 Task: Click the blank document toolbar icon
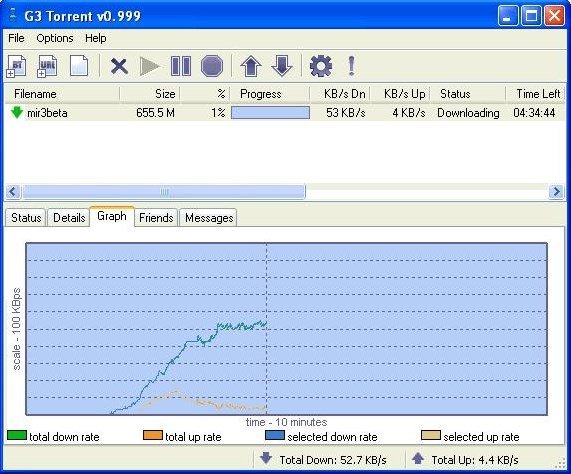point(79,66)
